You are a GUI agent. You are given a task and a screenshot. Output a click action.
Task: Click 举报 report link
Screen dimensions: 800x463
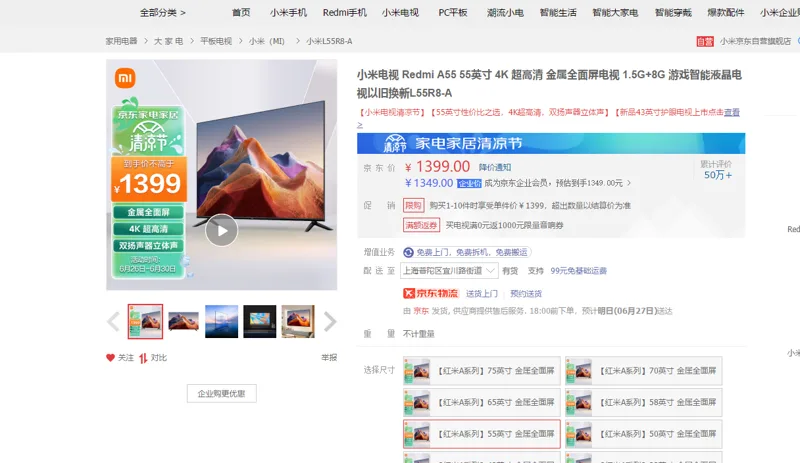(x=329, y=358)
